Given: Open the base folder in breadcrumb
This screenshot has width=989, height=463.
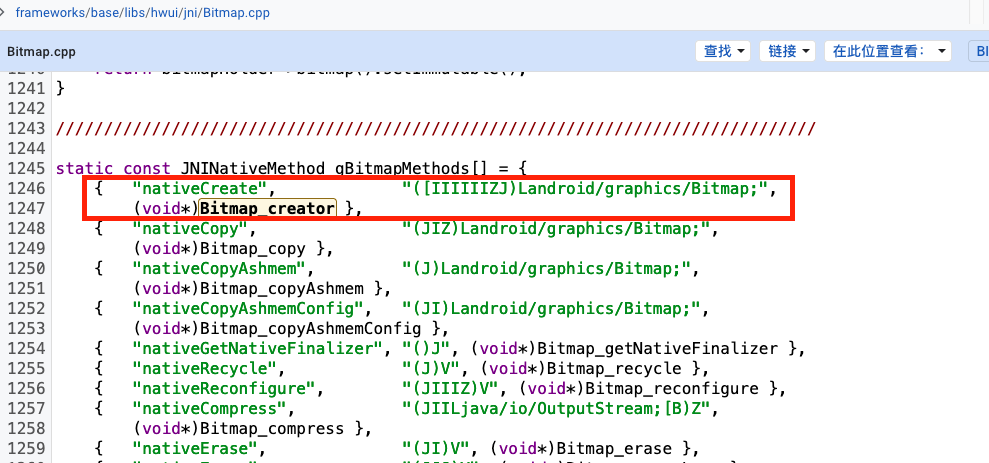Looking at the screenshot, I should pos(104,12).
